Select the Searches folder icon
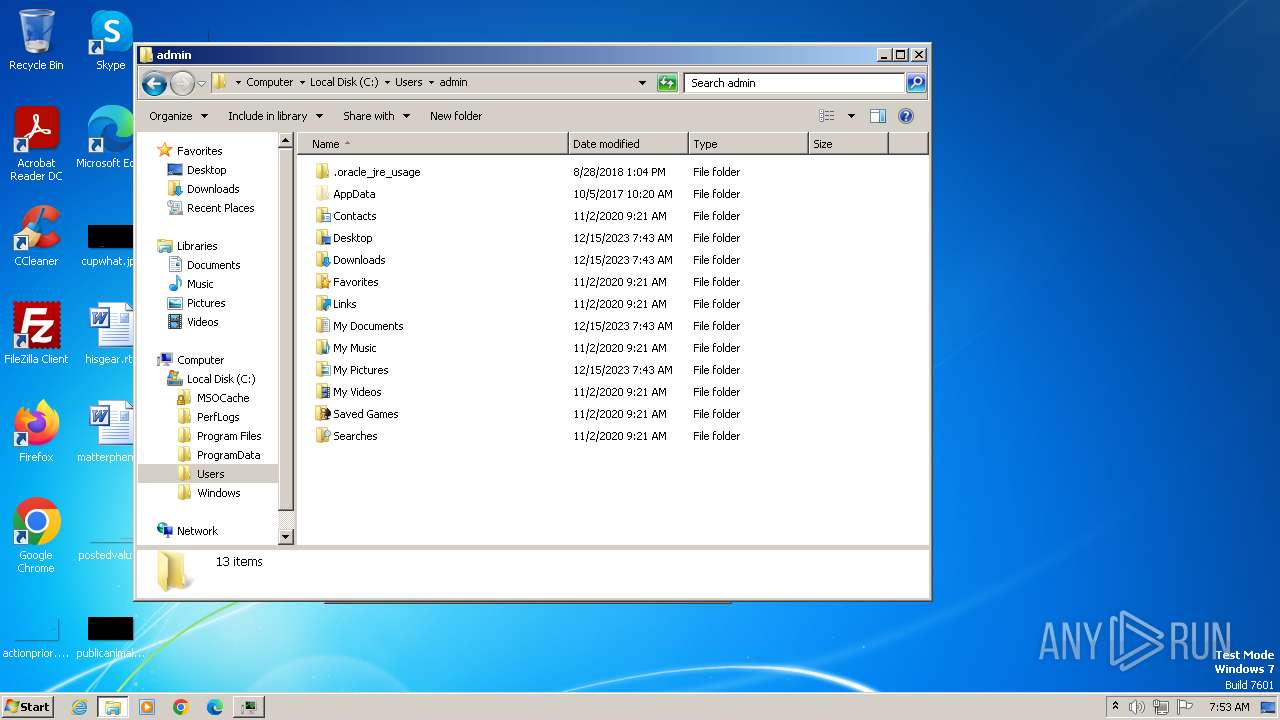1280x720 pixels. tap(322, 436)
